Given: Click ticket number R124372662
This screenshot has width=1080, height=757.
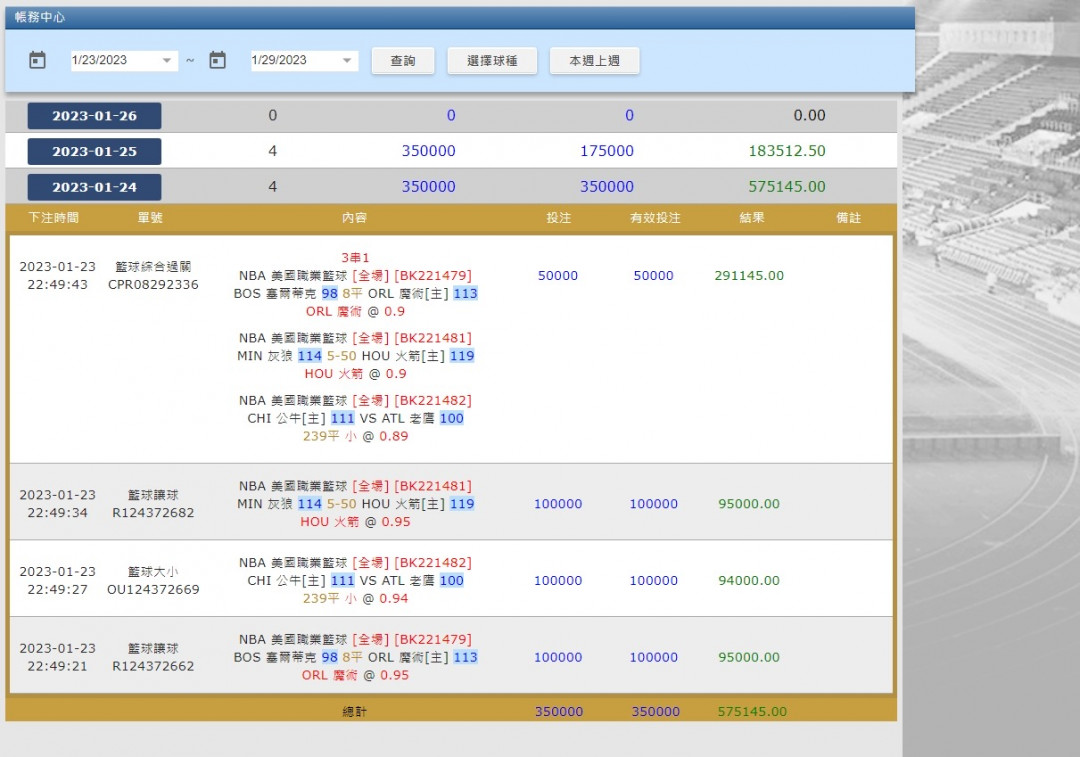Looking at the screenshot, I should pyautogui.click(x=153, y=666).
